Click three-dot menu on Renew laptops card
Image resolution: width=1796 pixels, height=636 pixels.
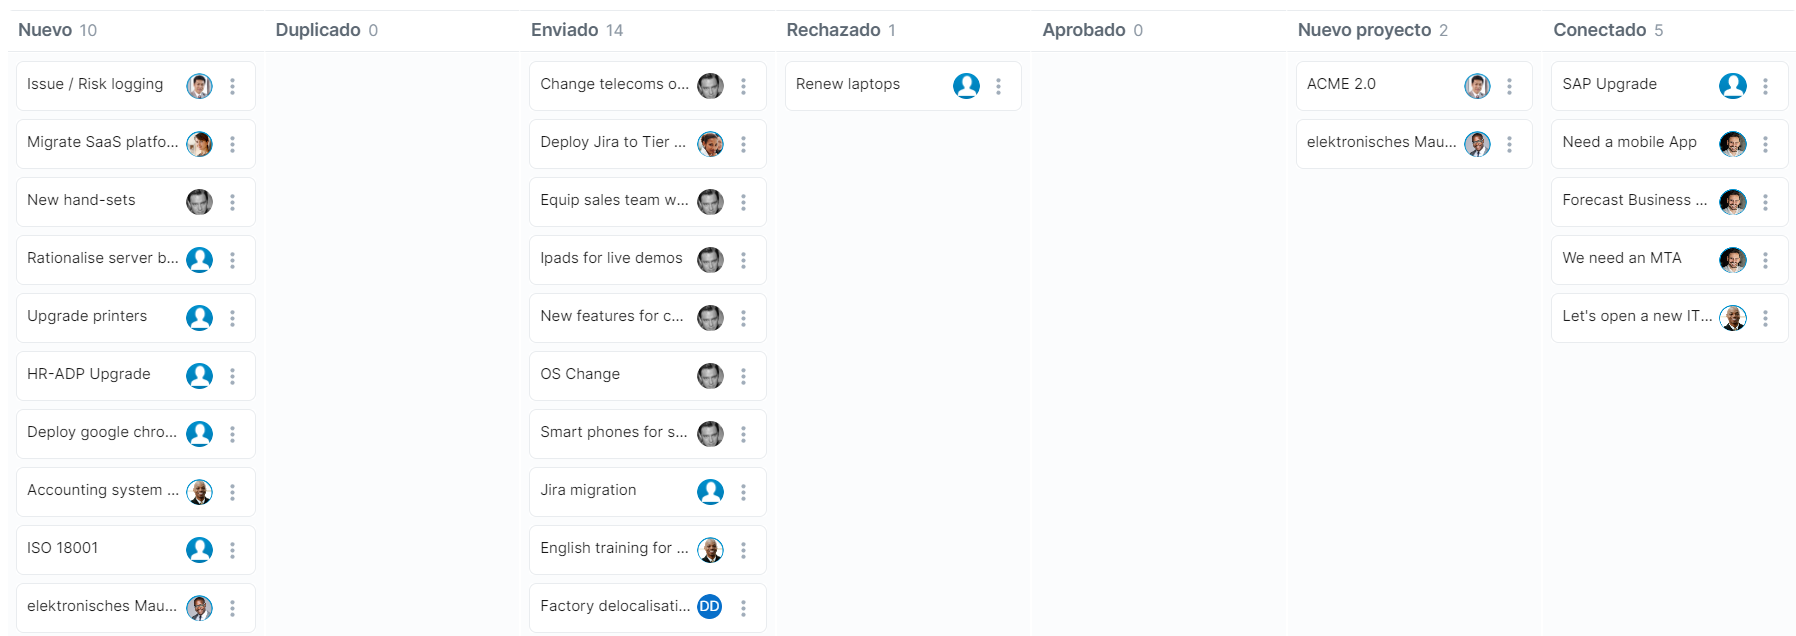click(998, 86)
